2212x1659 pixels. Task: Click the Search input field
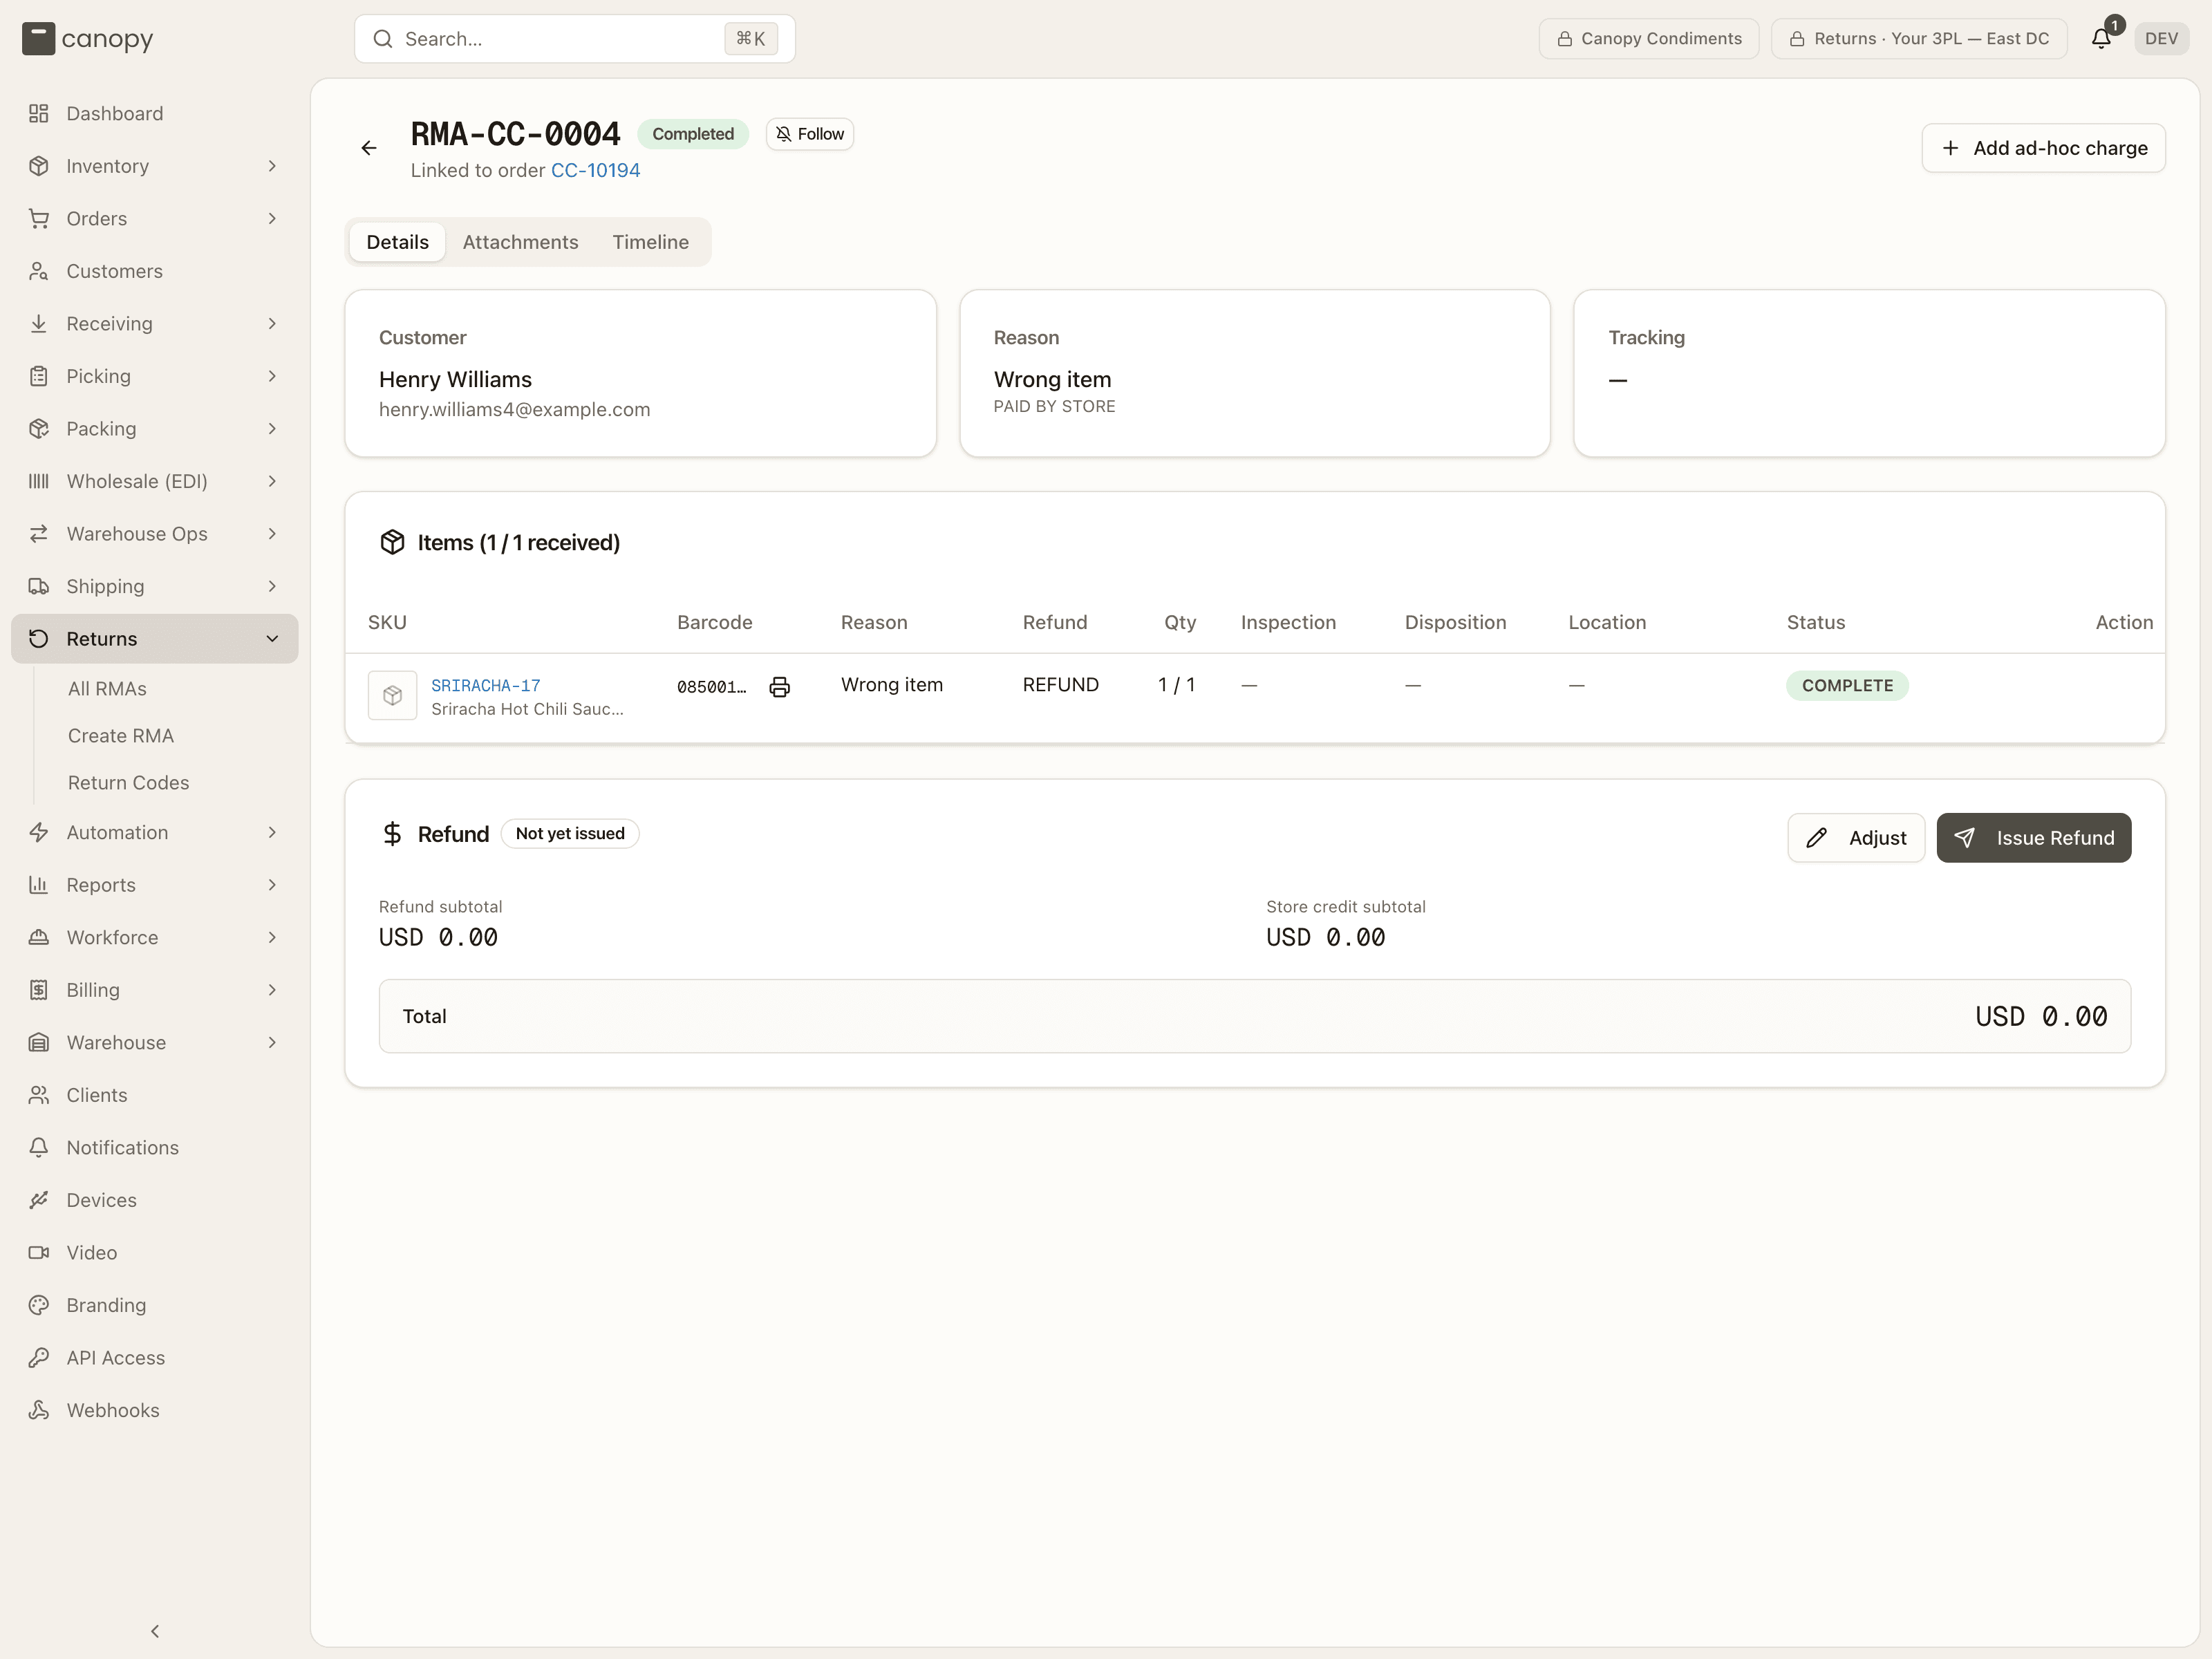574,39
